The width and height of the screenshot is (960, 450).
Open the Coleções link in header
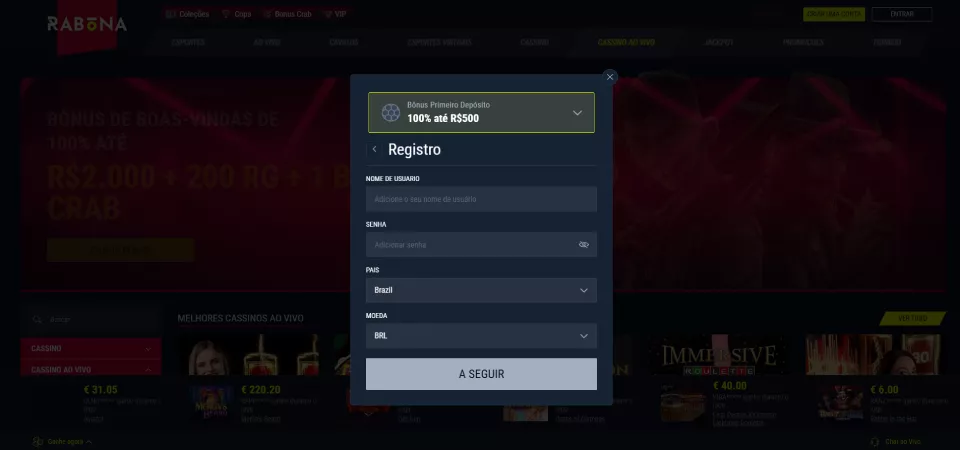point(187,13)
